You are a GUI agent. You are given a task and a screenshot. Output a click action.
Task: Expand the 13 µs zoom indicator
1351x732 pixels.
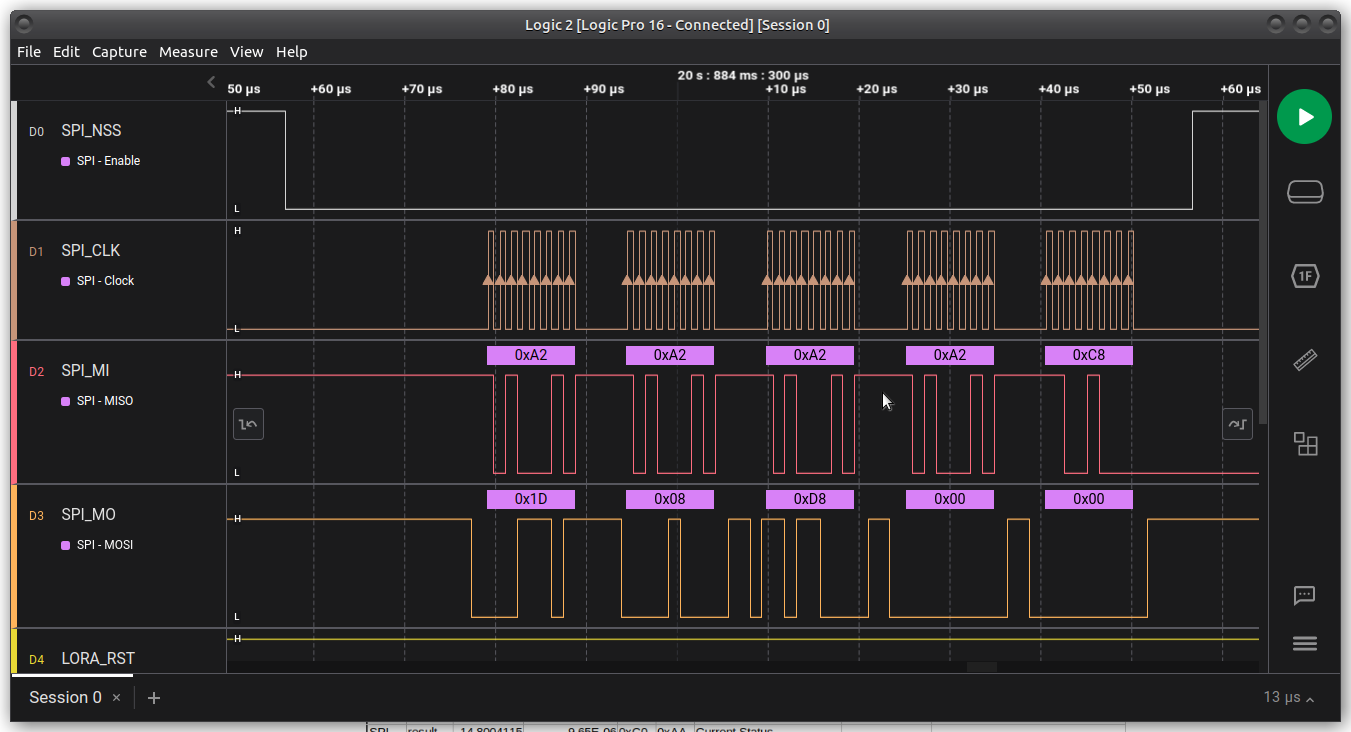1288,697
